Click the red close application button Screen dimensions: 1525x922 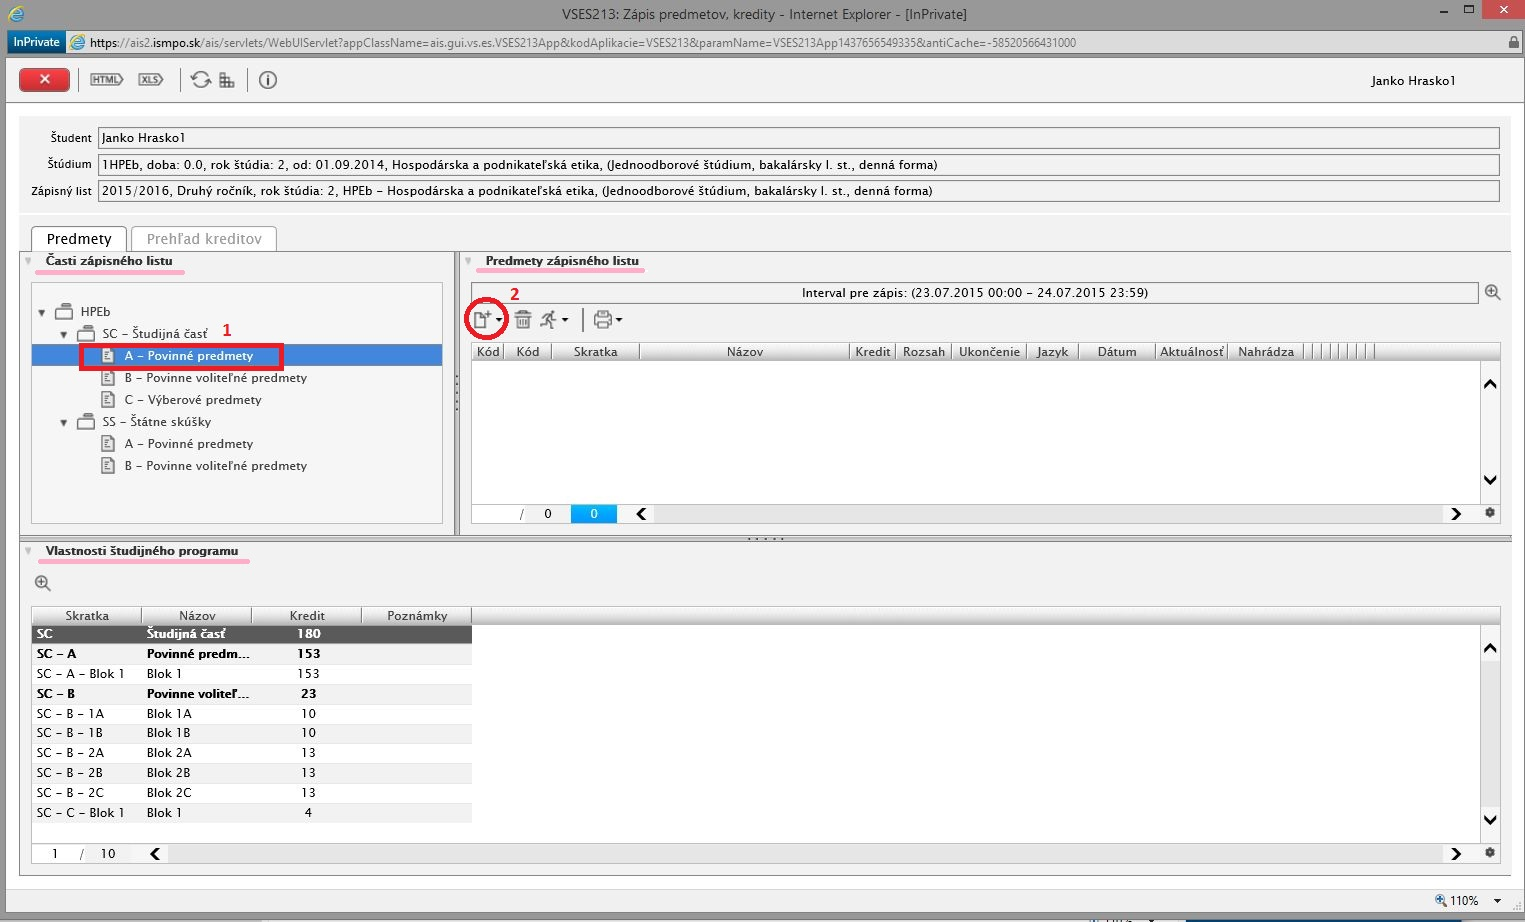[x=44, y=80]
